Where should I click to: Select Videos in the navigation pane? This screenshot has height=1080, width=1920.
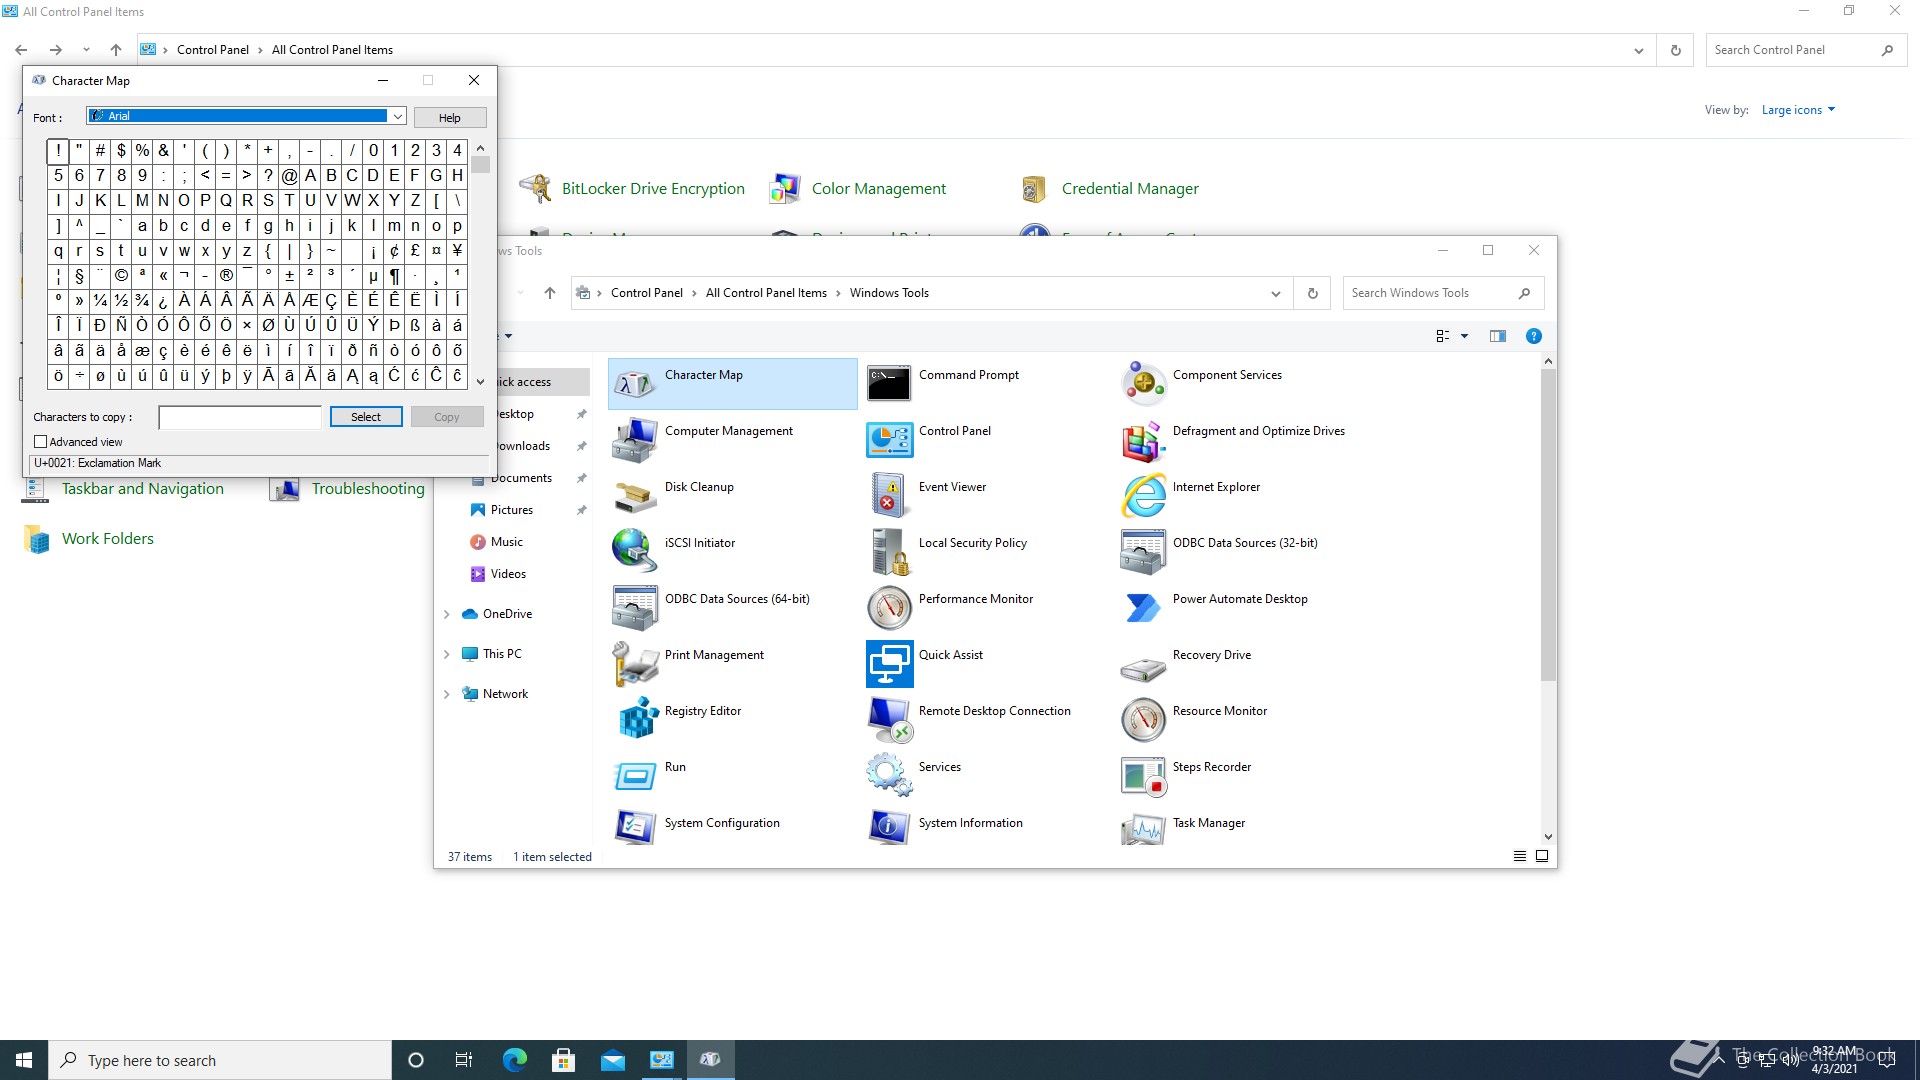point(508,574)
